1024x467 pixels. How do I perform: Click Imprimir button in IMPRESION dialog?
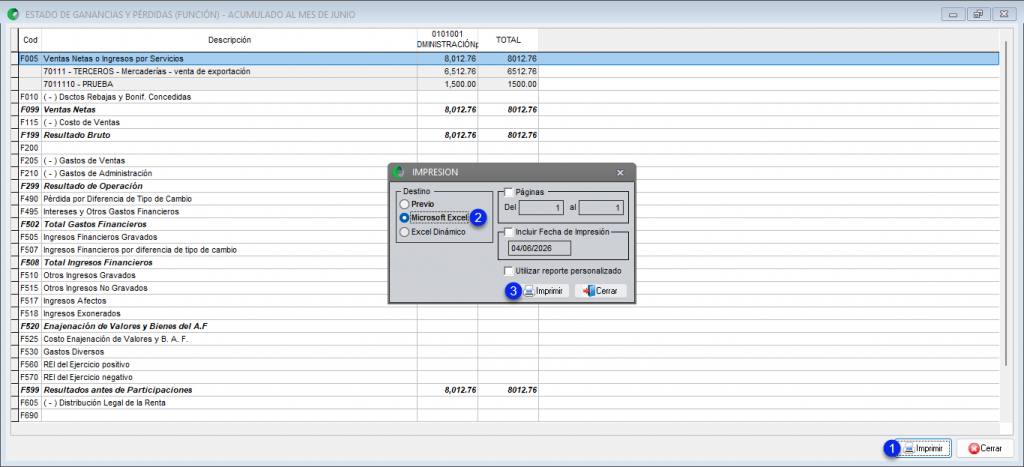click(545, 291)
